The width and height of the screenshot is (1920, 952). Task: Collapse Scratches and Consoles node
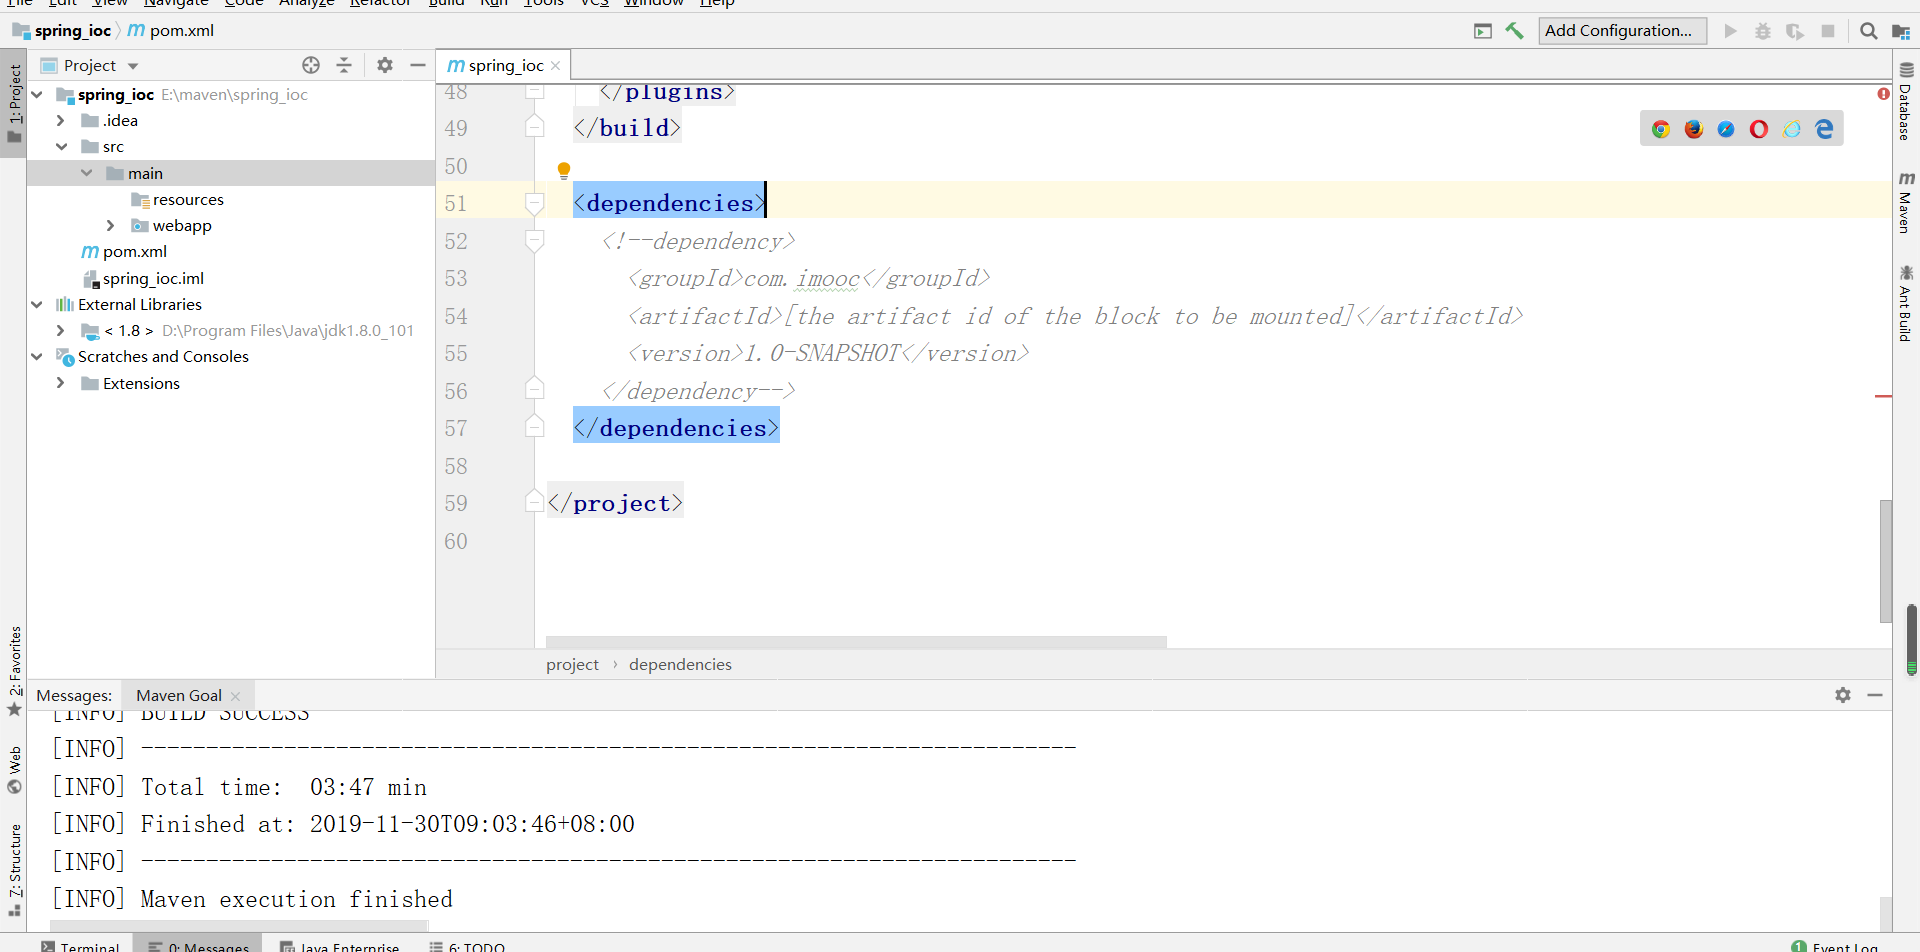tap(37, 357)
